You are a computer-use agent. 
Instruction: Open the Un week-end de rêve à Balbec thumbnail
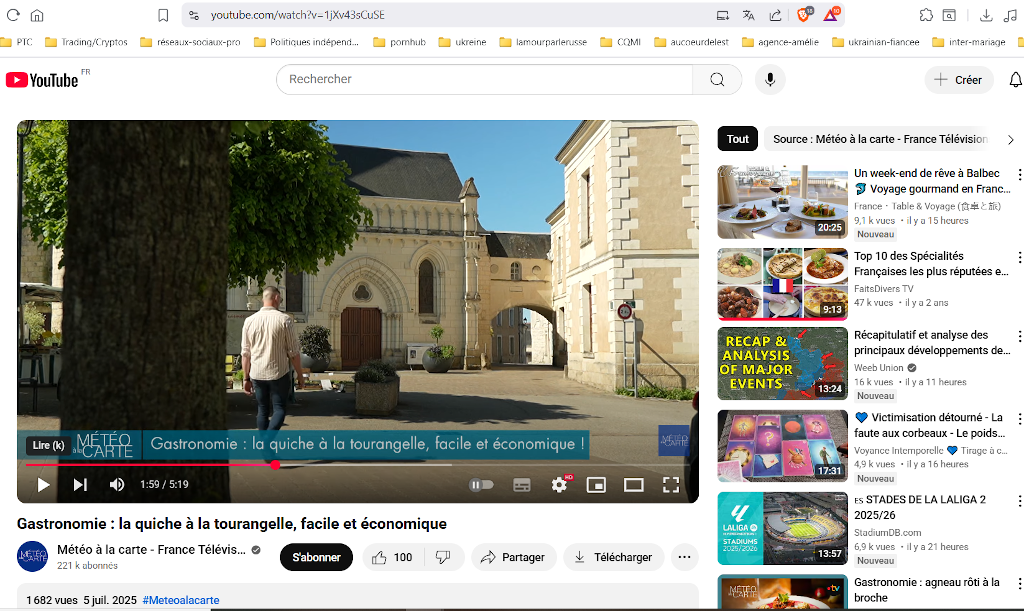tap(782, 202)
